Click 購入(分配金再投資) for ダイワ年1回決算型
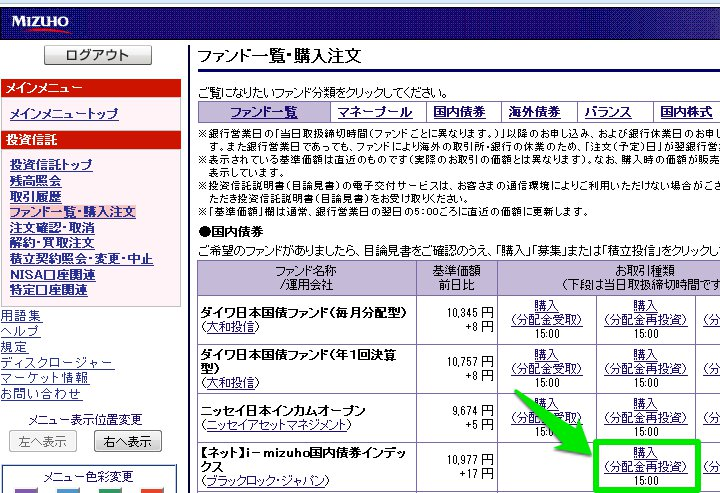The width and height of the screenshot is (720, 493). 646,362
